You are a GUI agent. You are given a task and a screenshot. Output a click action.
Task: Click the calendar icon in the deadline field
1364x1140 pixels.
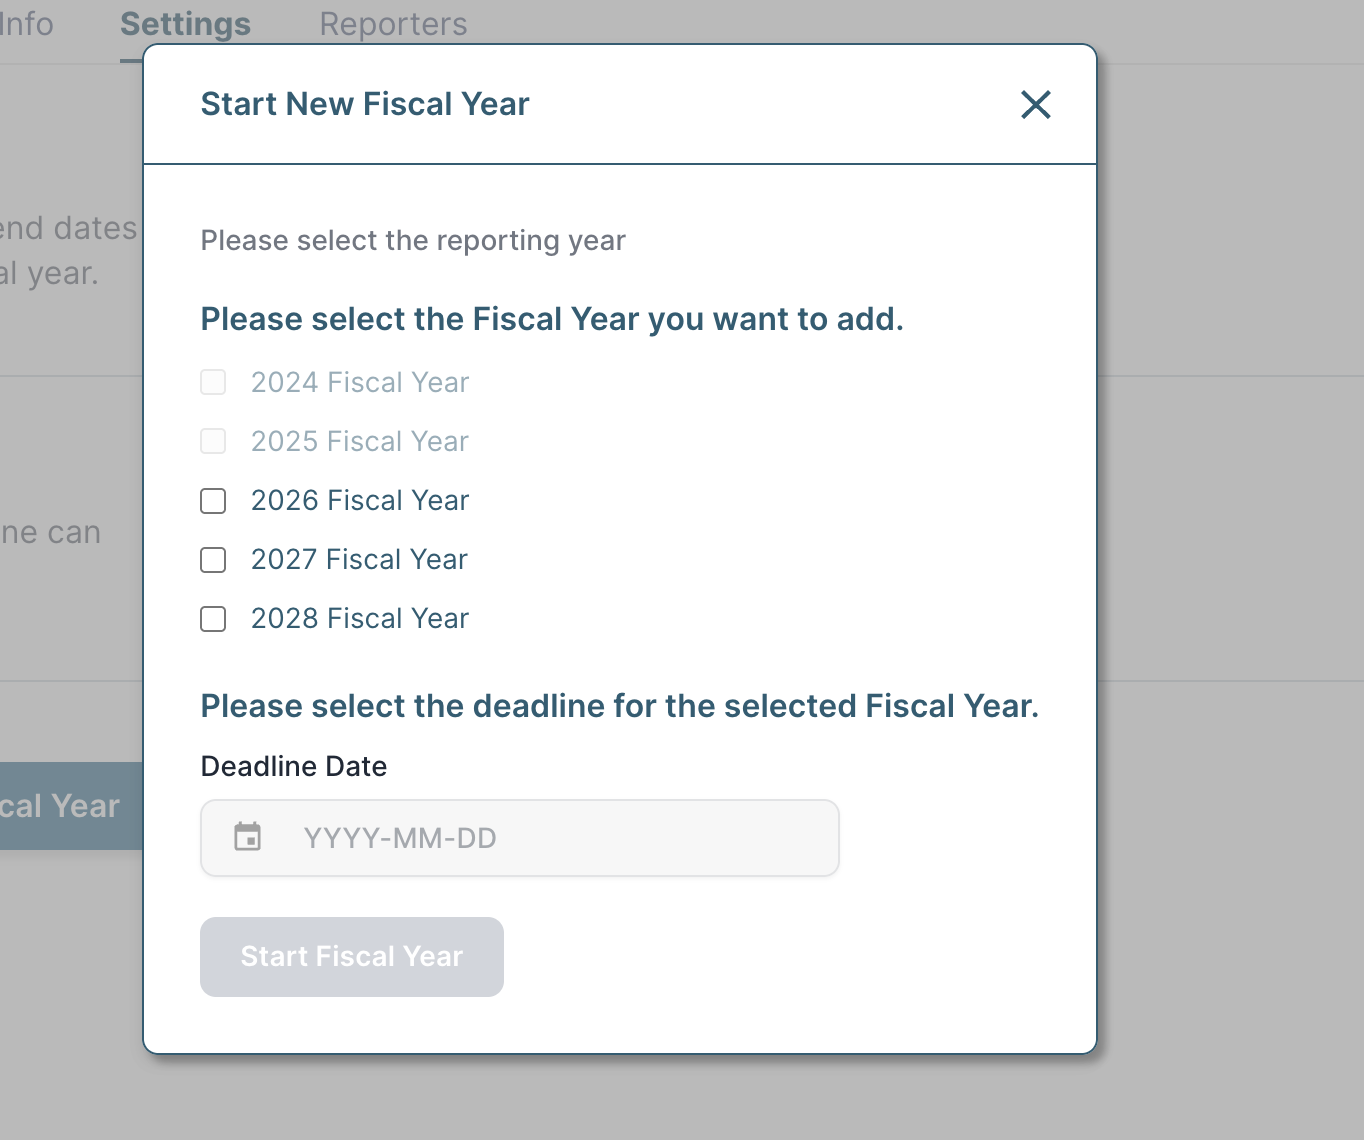click(247, 837)
